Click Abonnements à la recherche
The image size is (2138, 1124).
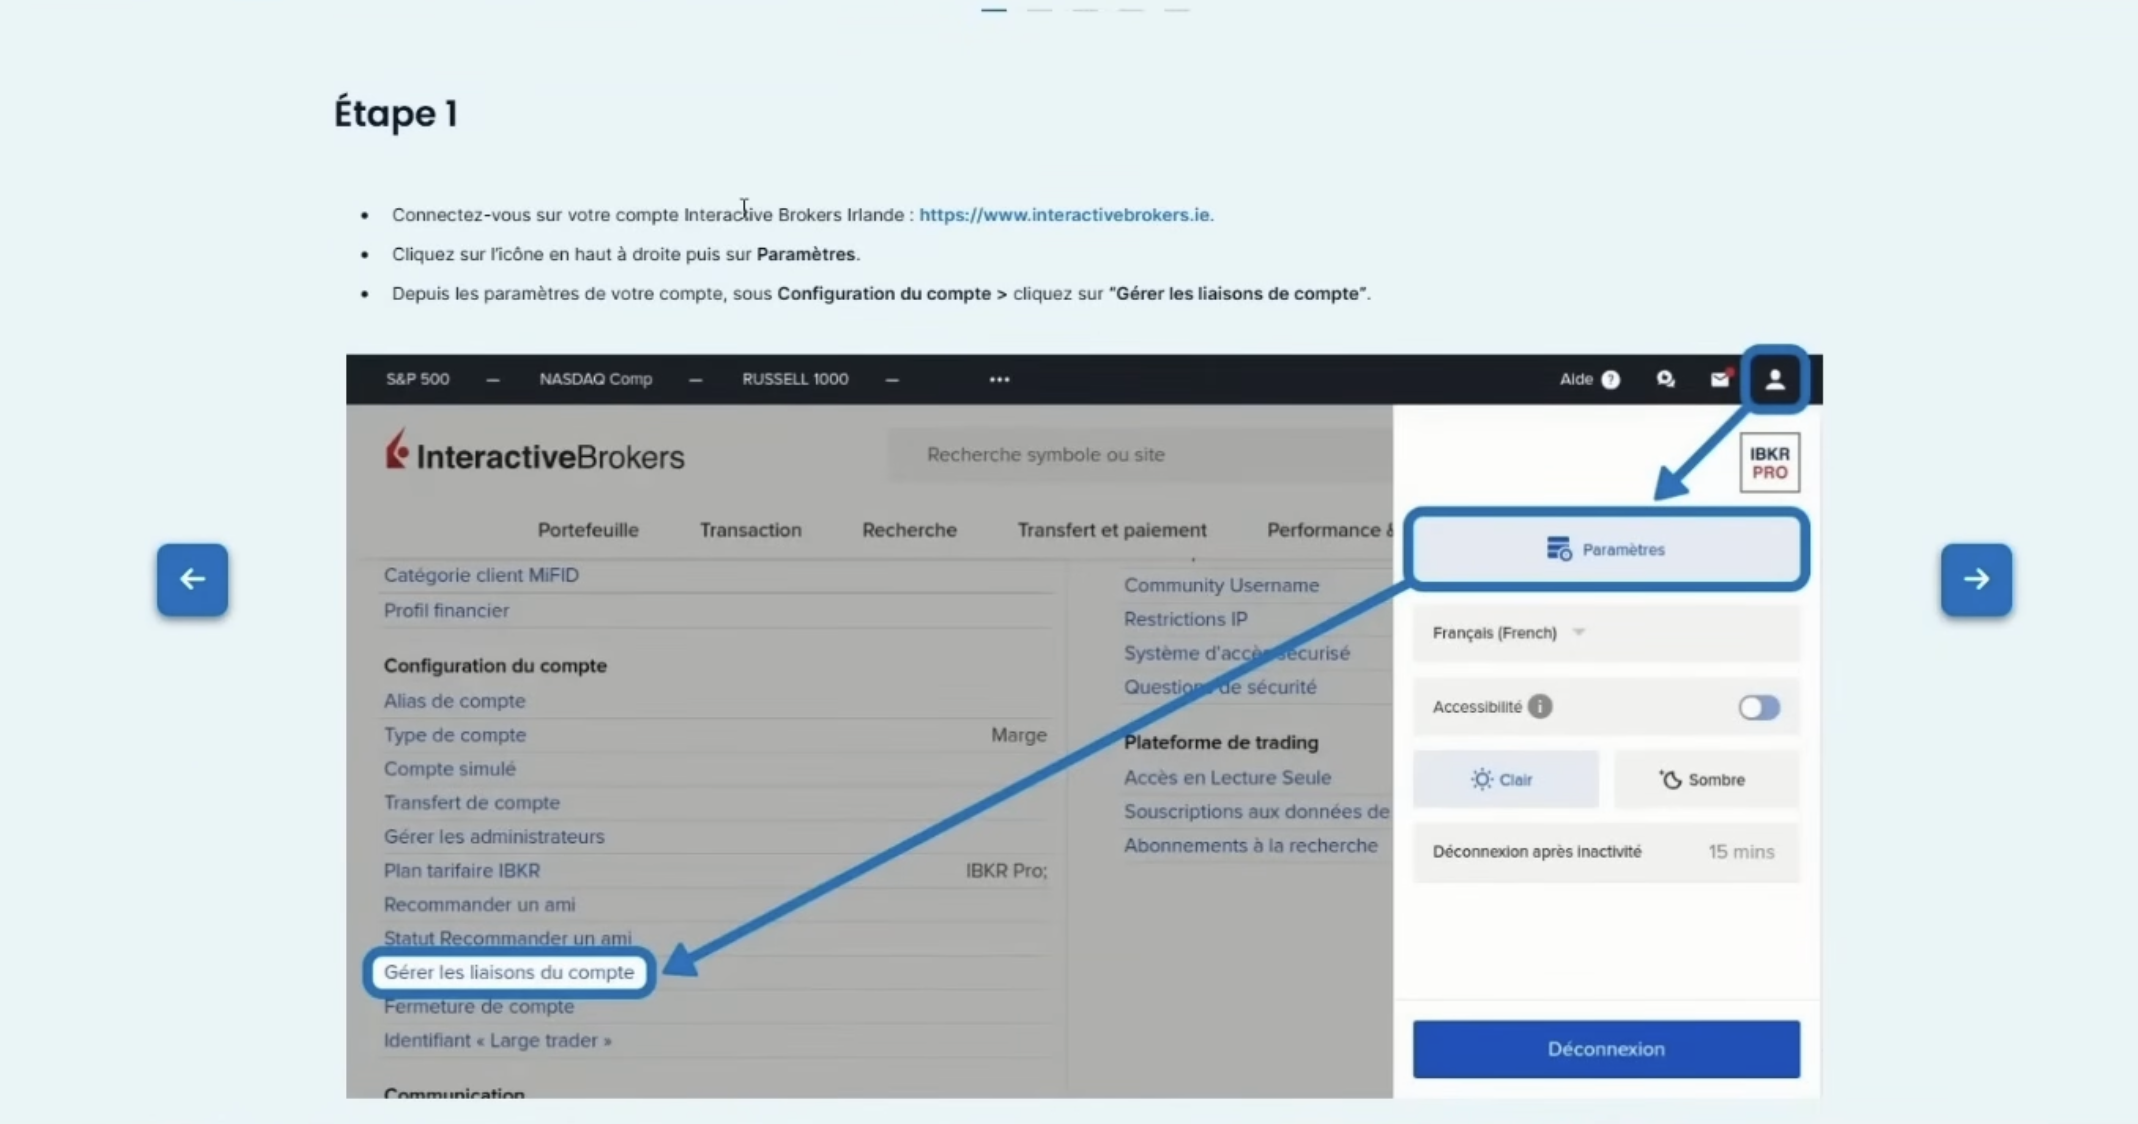pos(1251,846)
